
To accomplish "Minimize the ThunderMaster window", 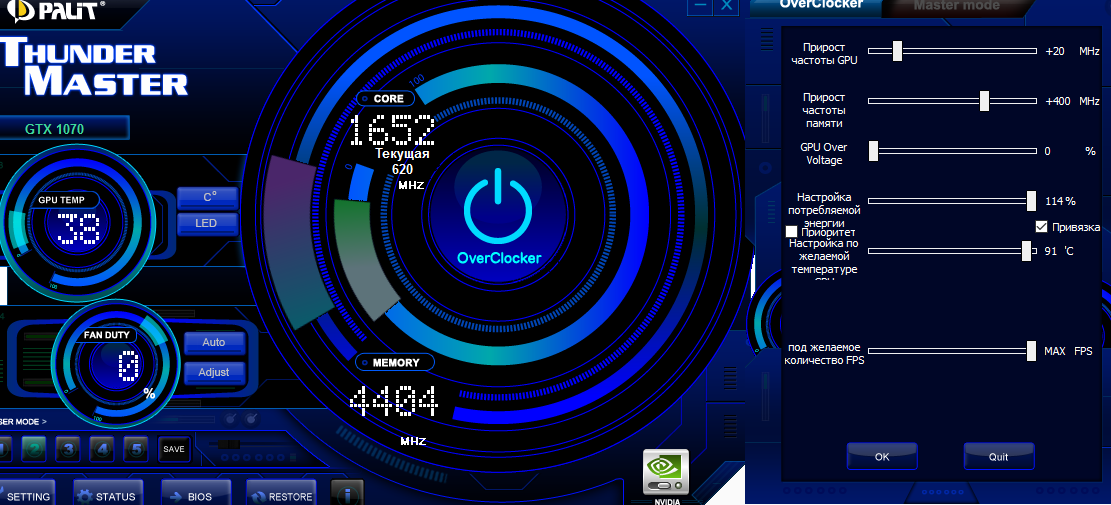I will click(x=700, y=5).
